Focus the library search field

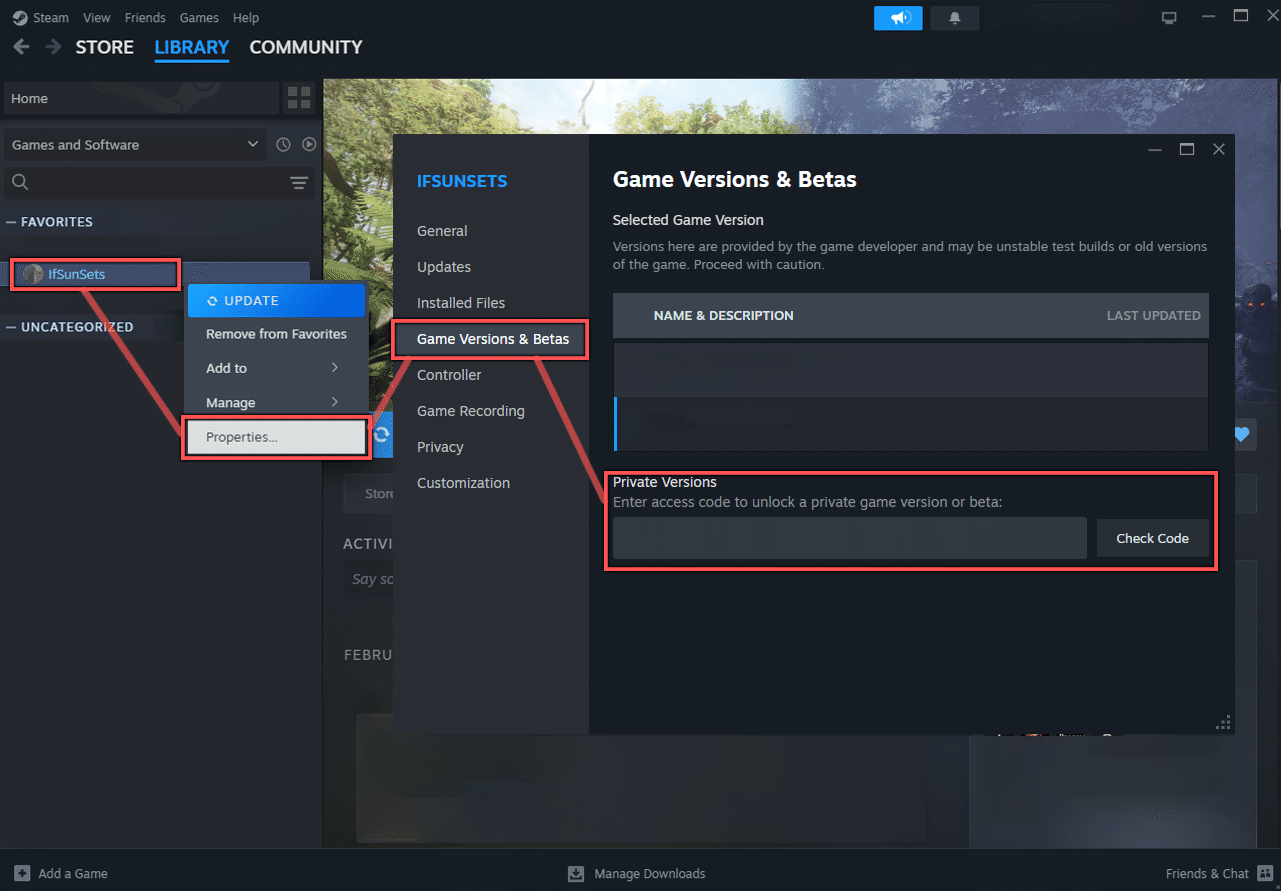(160, 182)
